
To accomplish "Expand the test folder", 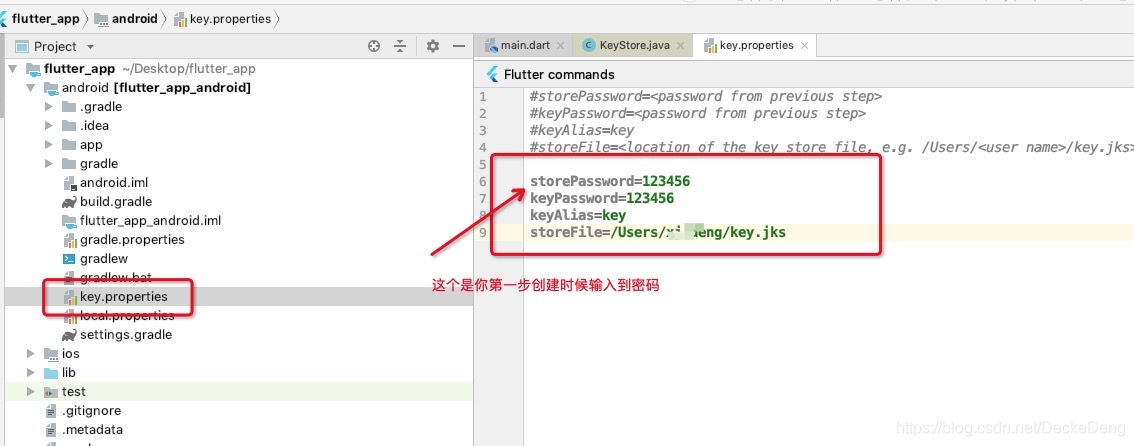I will pos(30,392).
